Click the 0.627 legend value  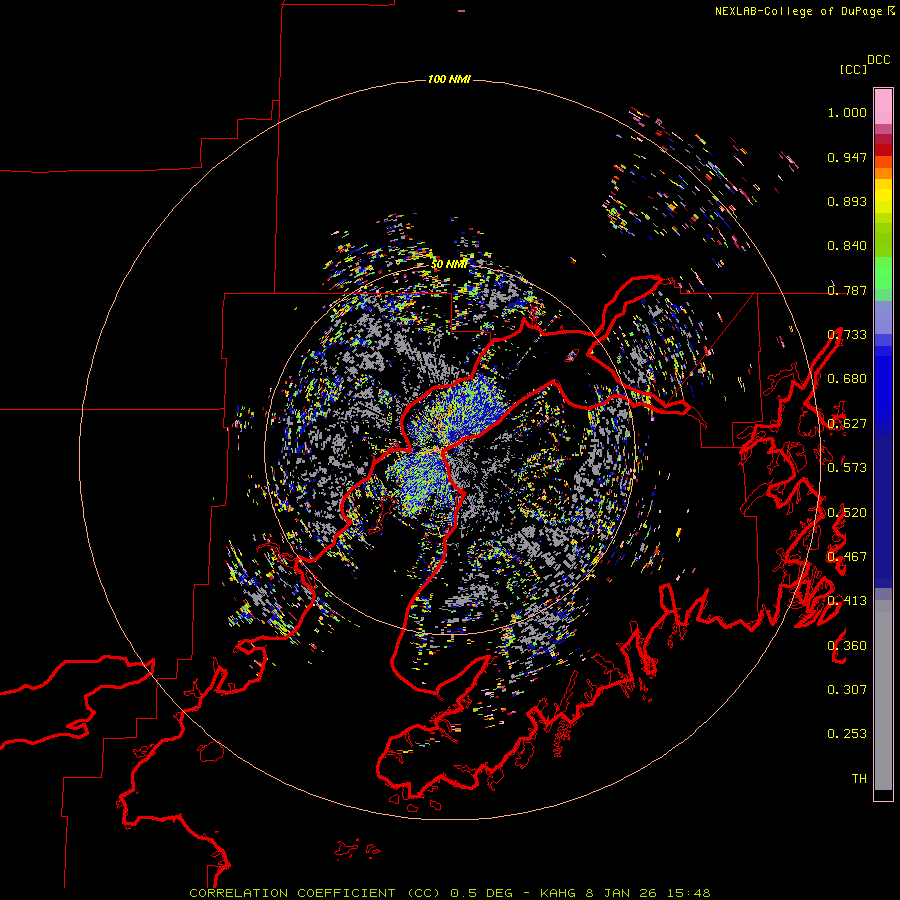tap(847, 424)
